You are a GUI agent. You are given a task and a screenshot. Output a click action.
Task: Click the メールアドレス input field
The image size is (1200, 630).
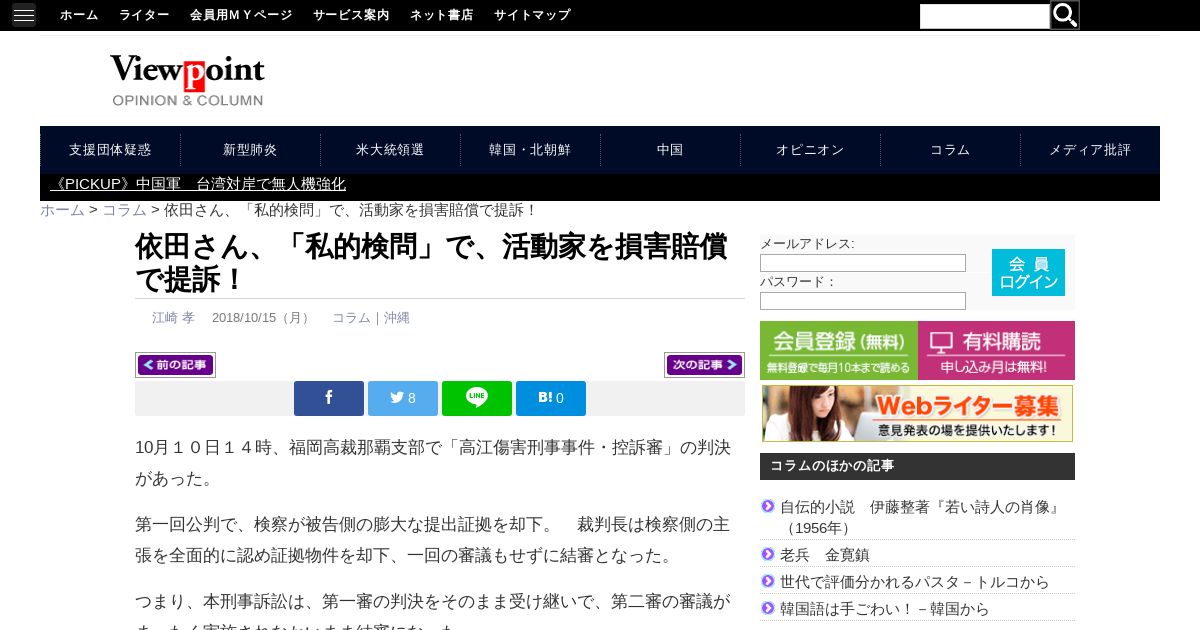point(863,263)
